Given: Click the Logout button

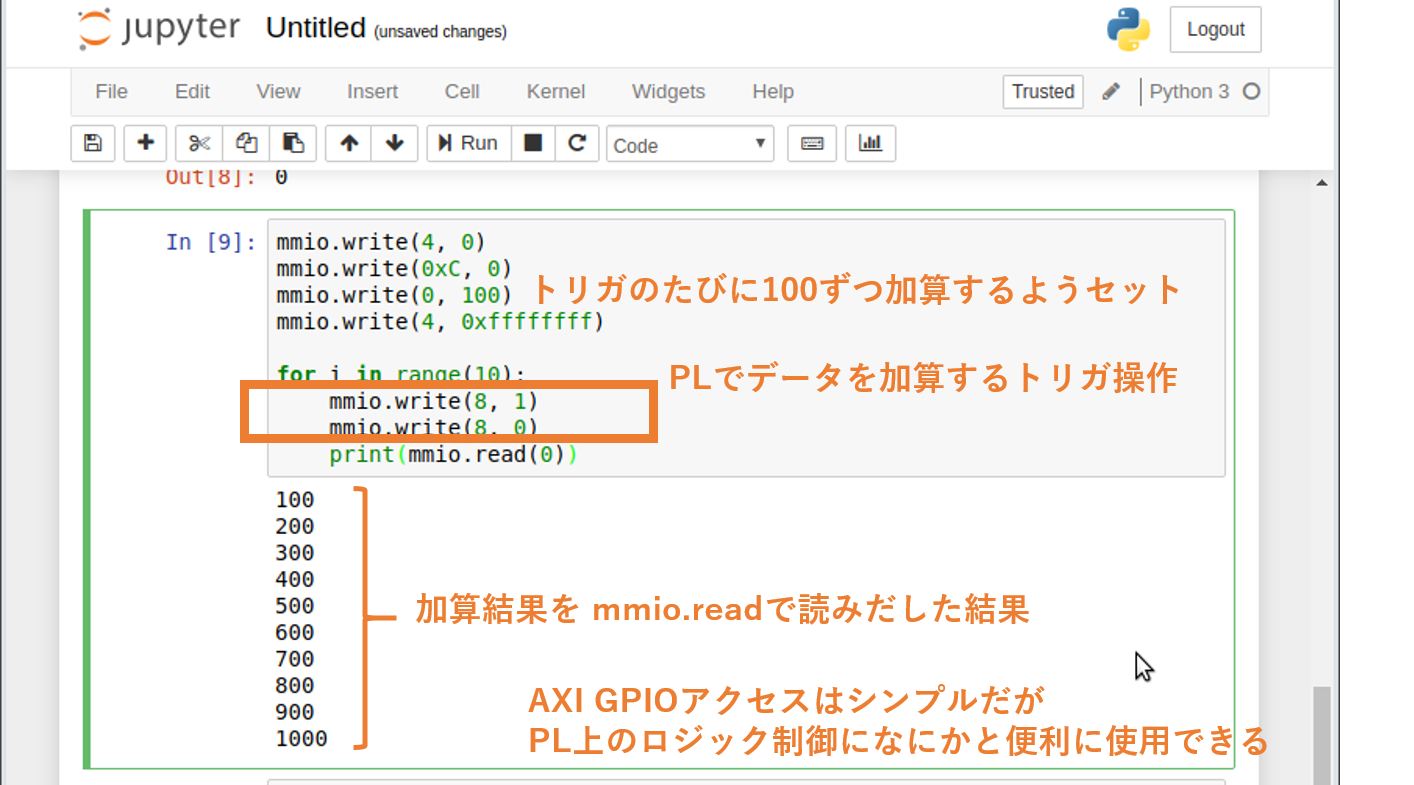Looking at the screenshot, I should [x=1215, y=29].
